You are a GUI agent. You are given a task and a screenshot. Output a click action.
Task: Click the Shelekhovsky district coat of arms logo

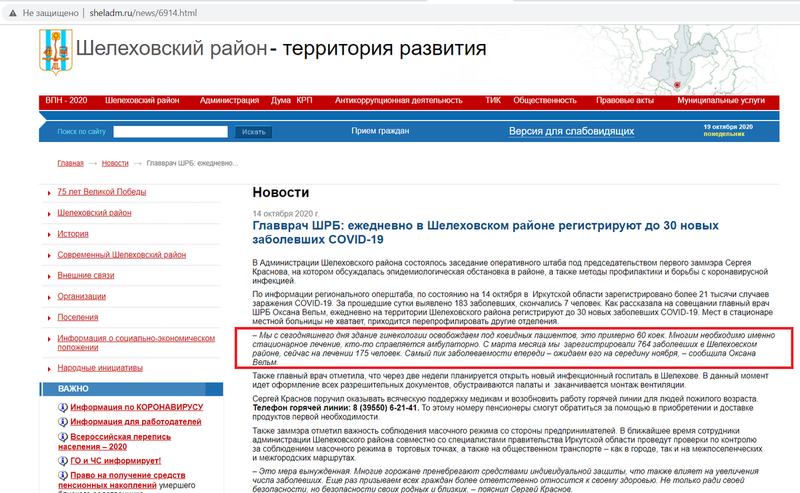56,52
